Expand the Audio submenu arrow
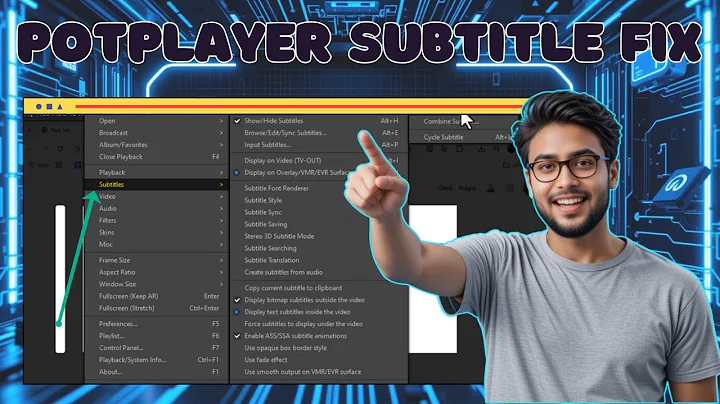 (221, 208)
